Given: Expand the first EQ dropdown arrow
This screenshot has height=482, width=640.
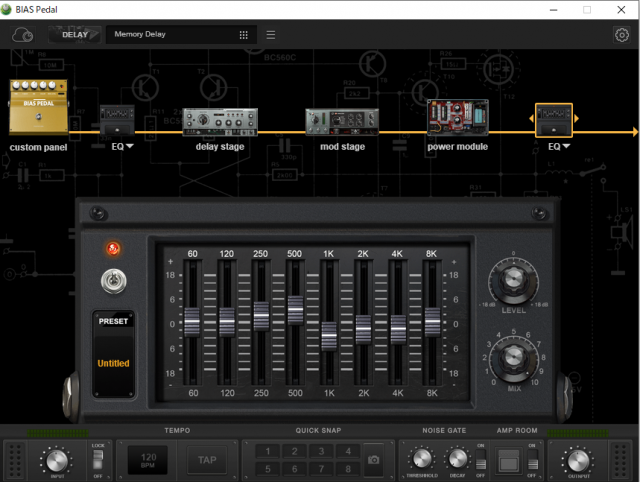Looking at the screenshot, I should point(130,146).
